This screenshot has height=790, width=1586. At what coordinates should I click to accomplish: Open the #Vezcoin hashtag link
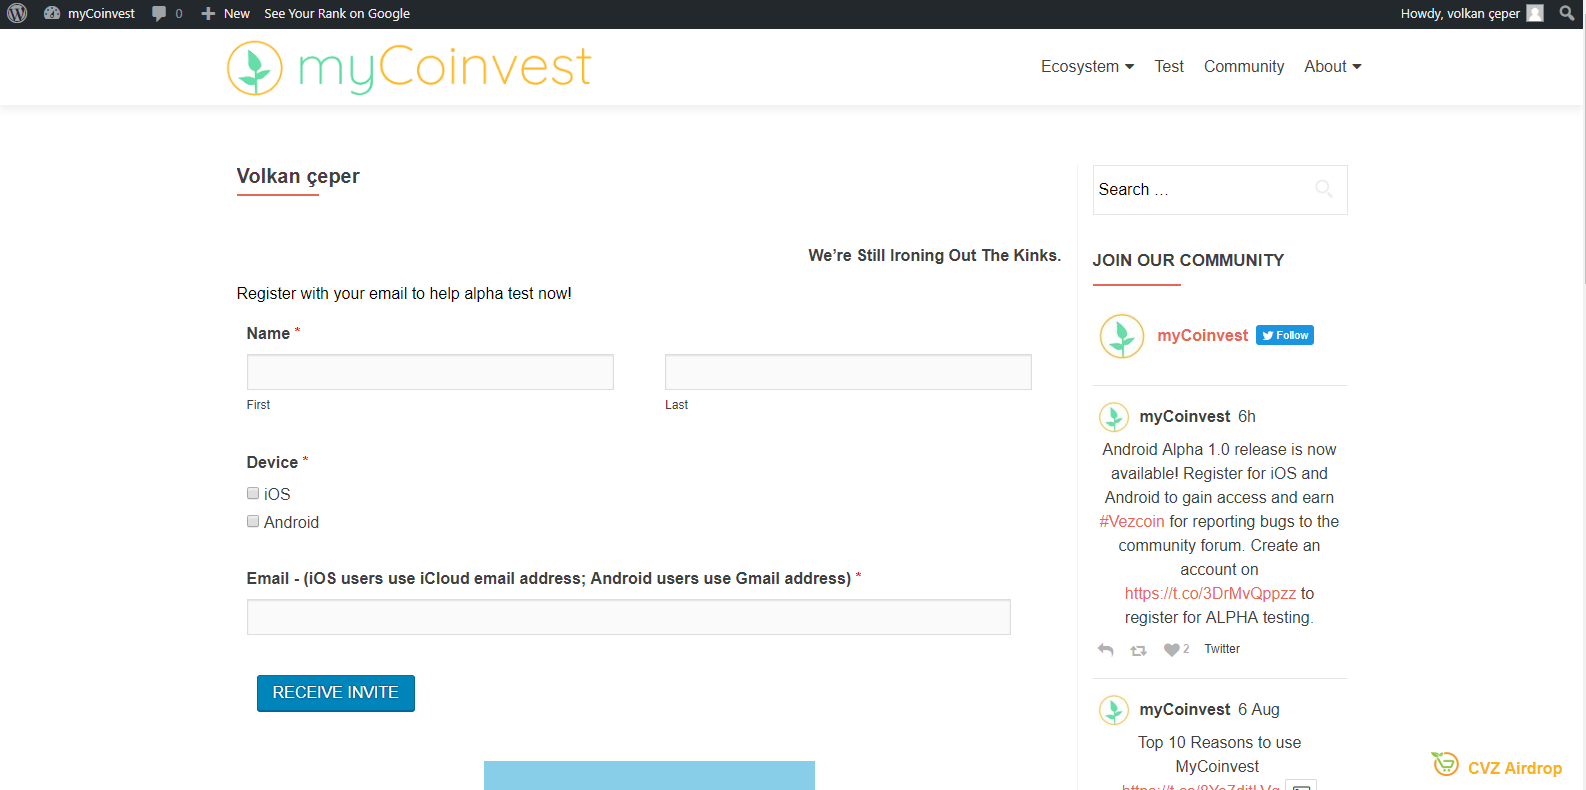tap(1132, 521)
